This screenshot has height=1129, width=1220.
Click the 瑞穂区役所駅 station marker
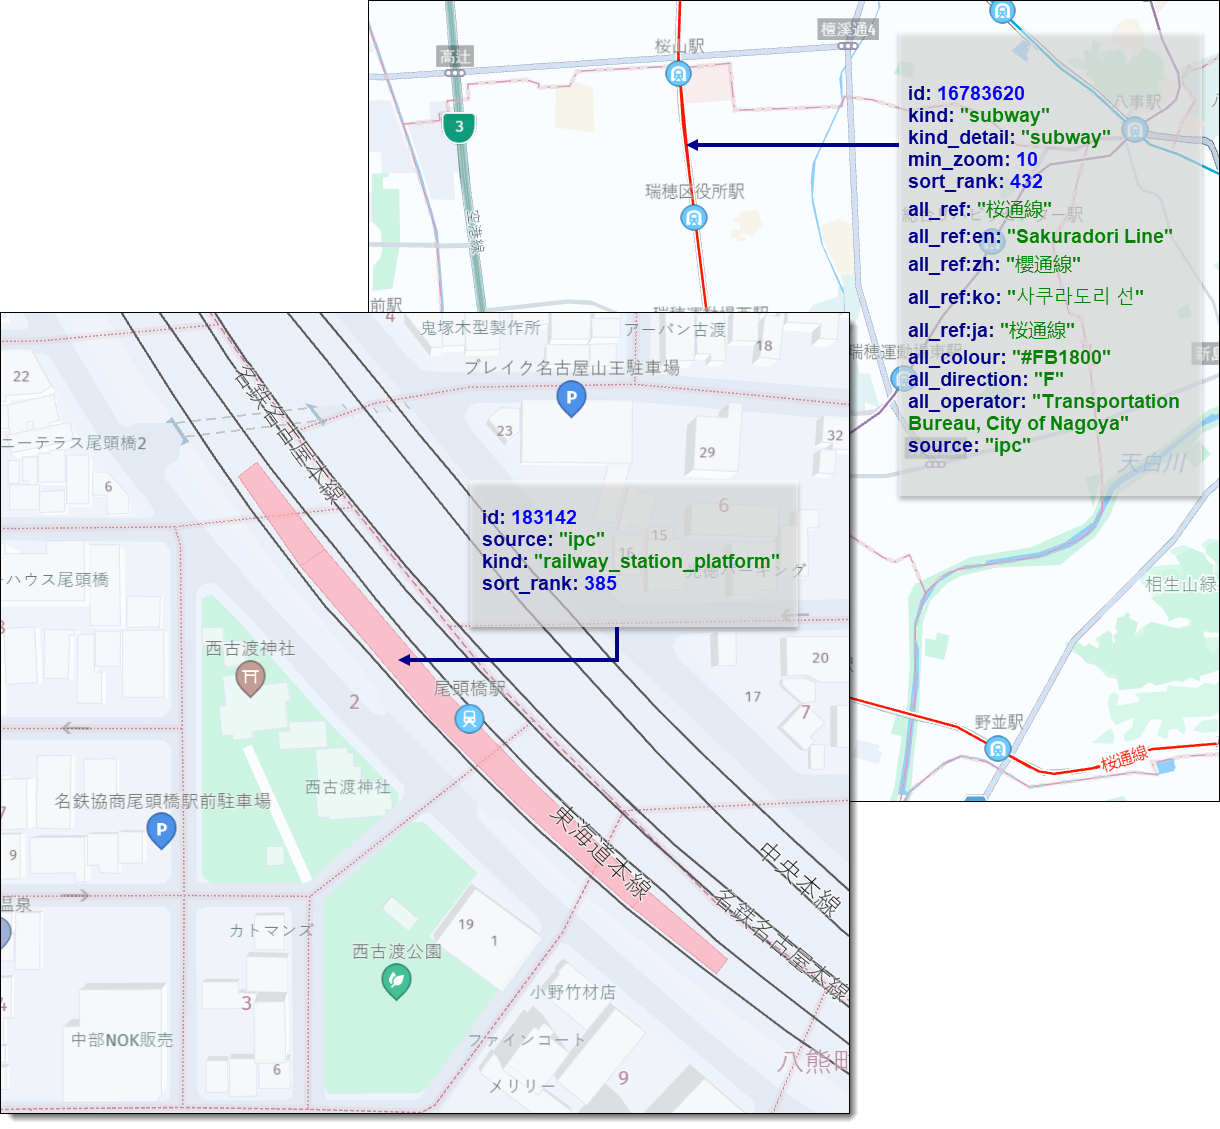pos(692,220)
